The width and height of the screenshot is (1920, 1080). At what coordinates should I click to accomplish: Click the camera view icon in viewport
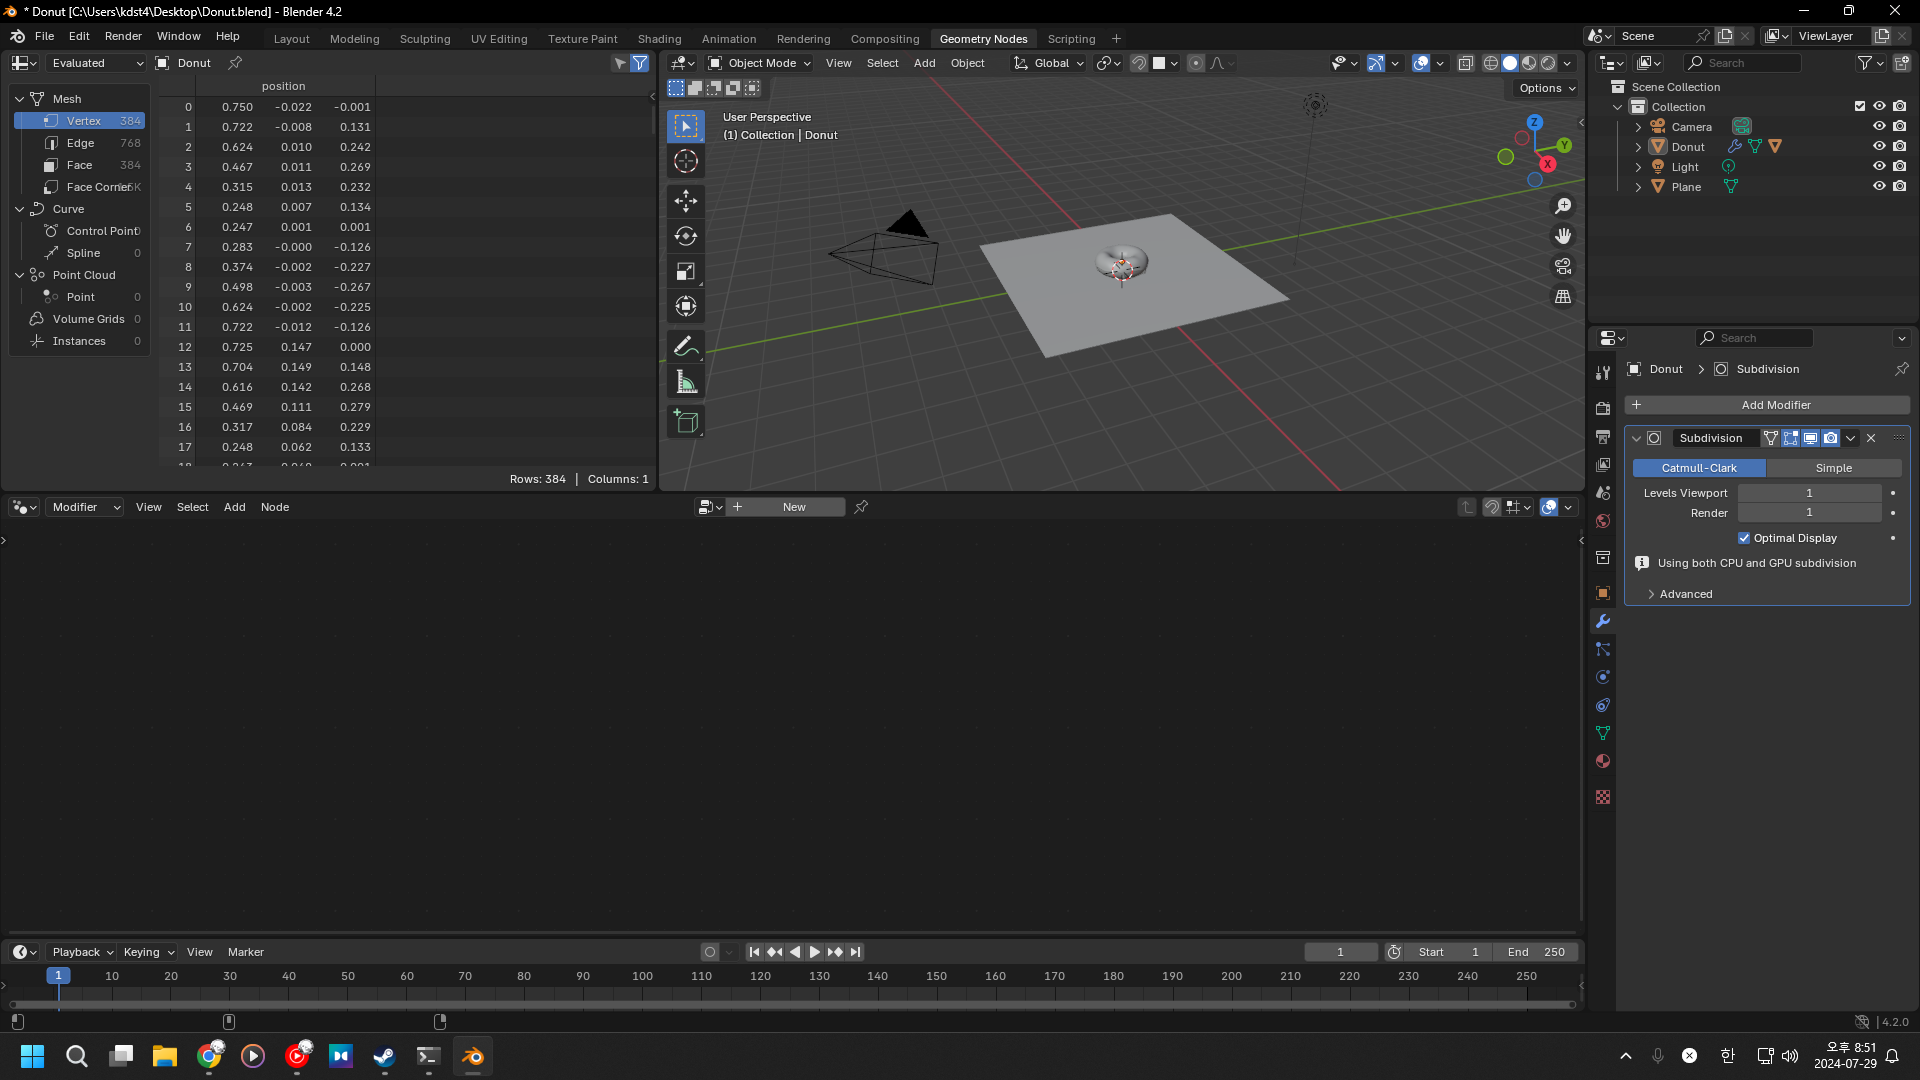pyautogui.click(x=1562, y=267)
